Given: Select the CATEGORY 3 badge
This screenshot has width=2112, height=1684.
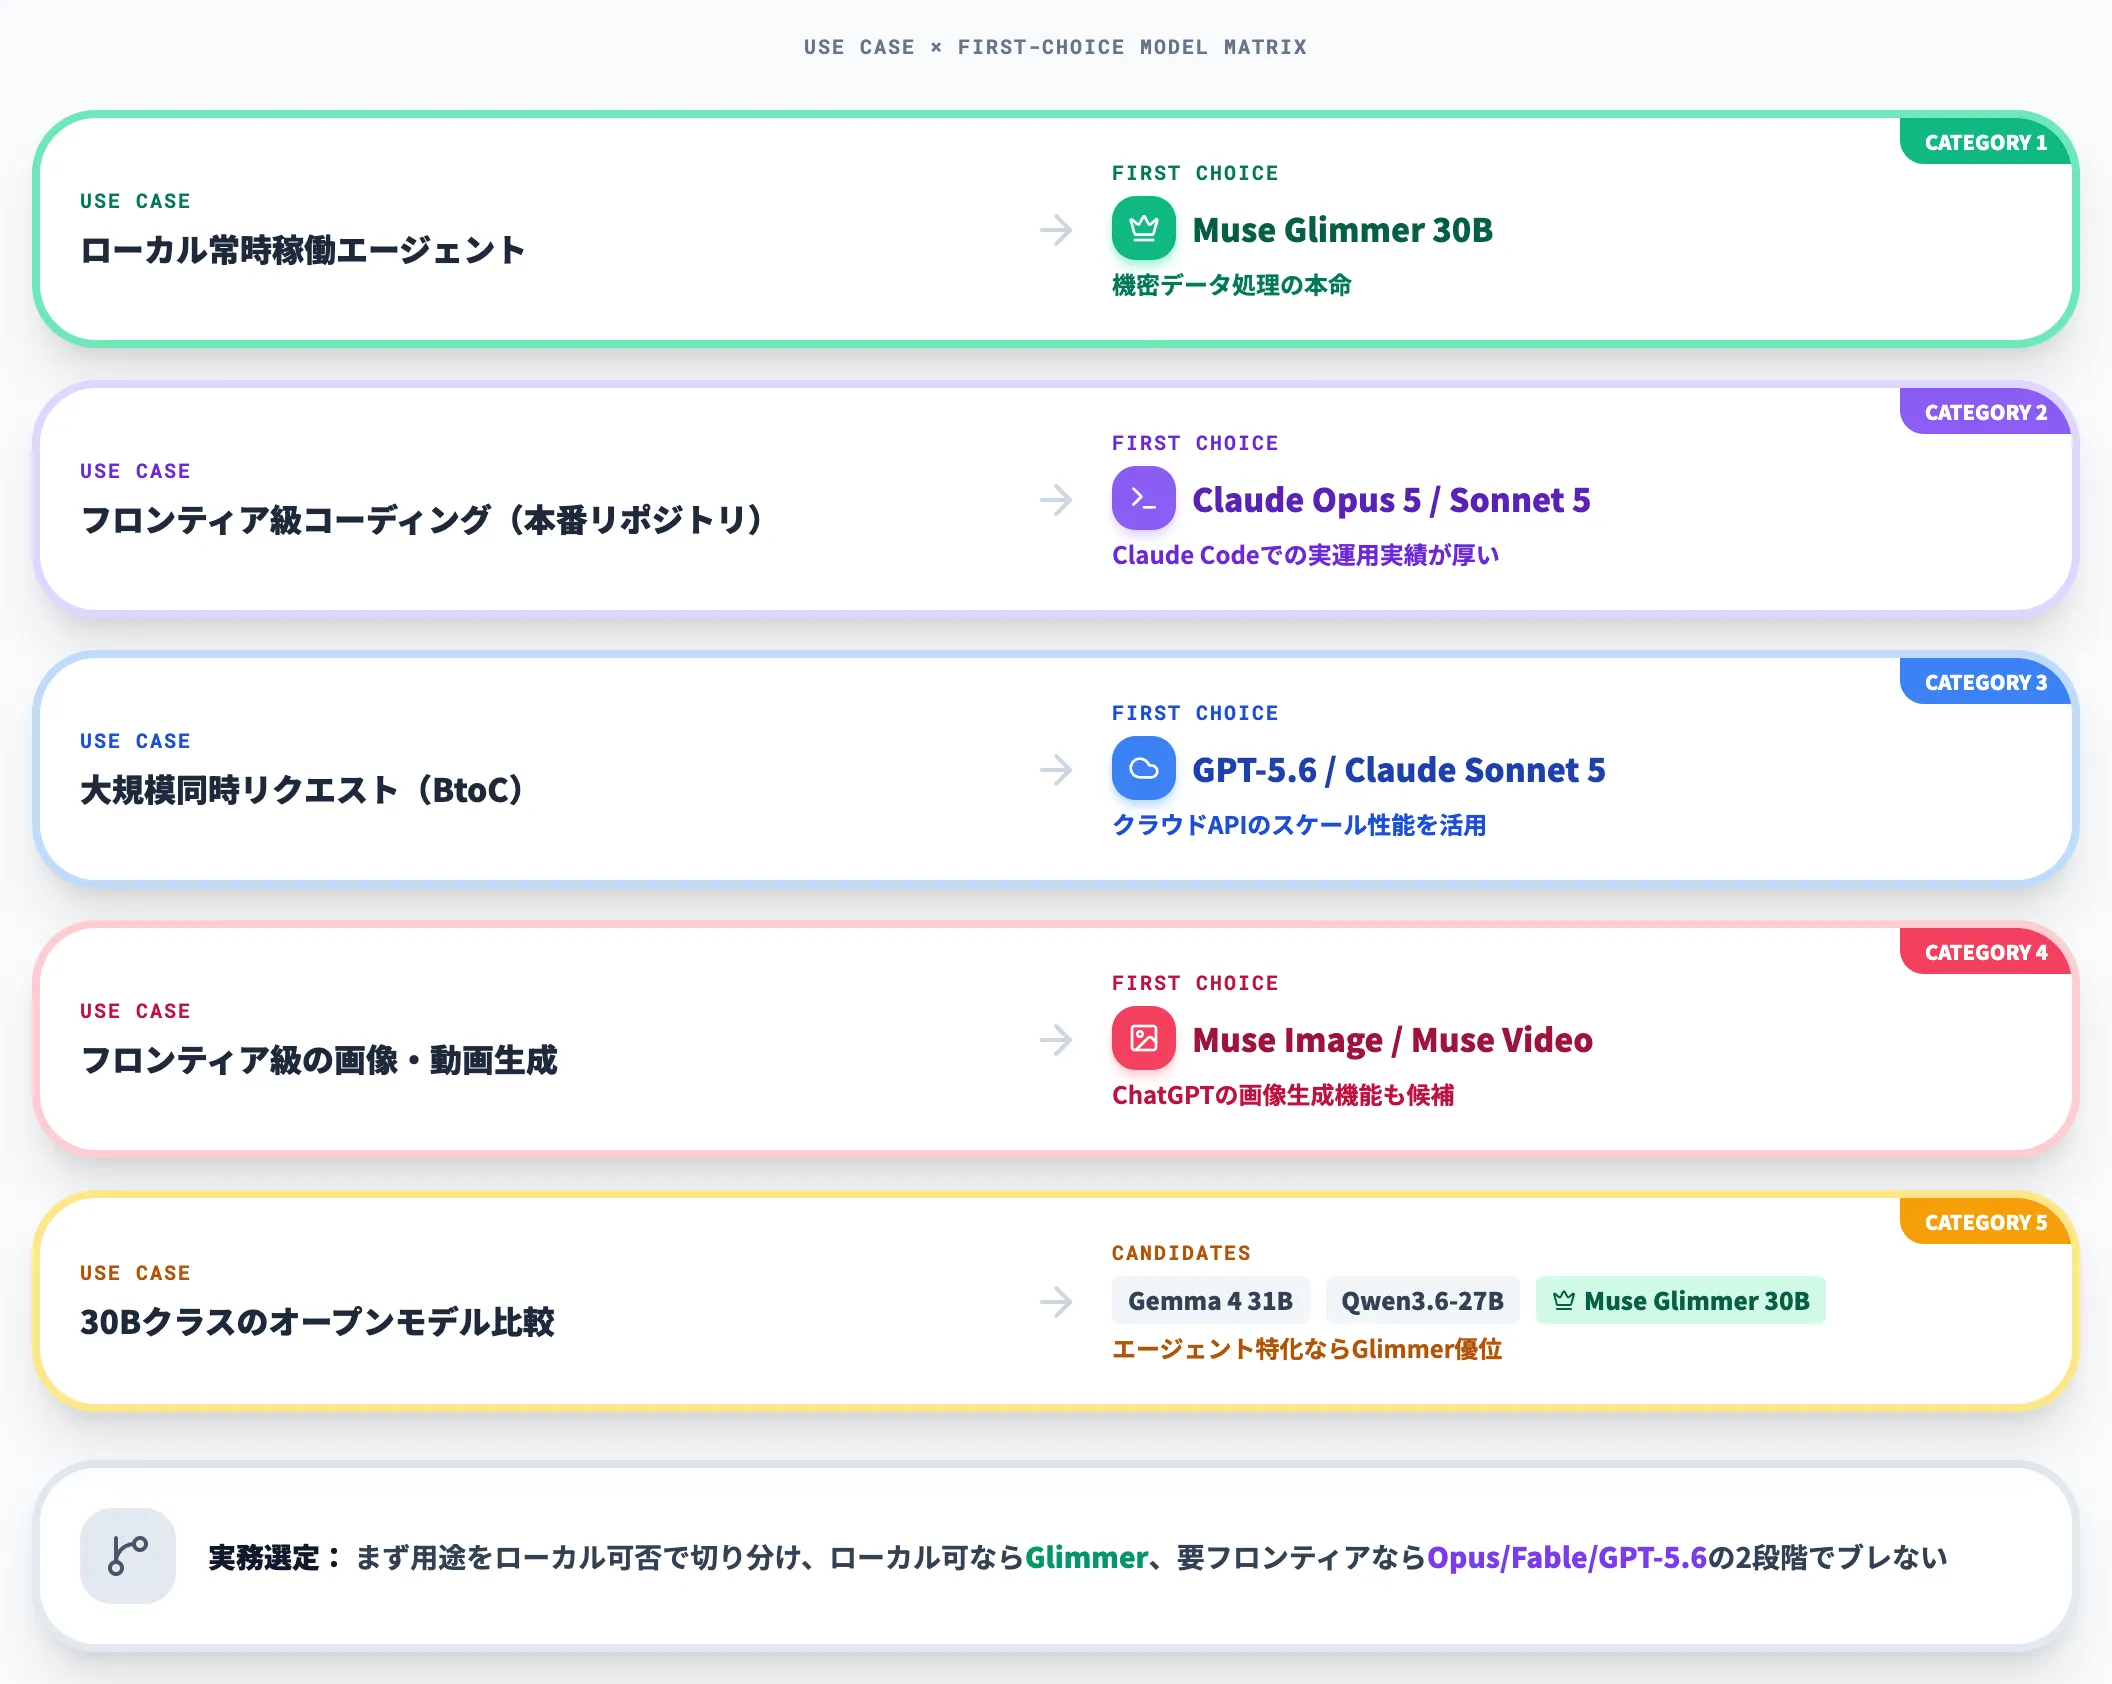Looking at the screenshot, I should (x=1986, y=682).
